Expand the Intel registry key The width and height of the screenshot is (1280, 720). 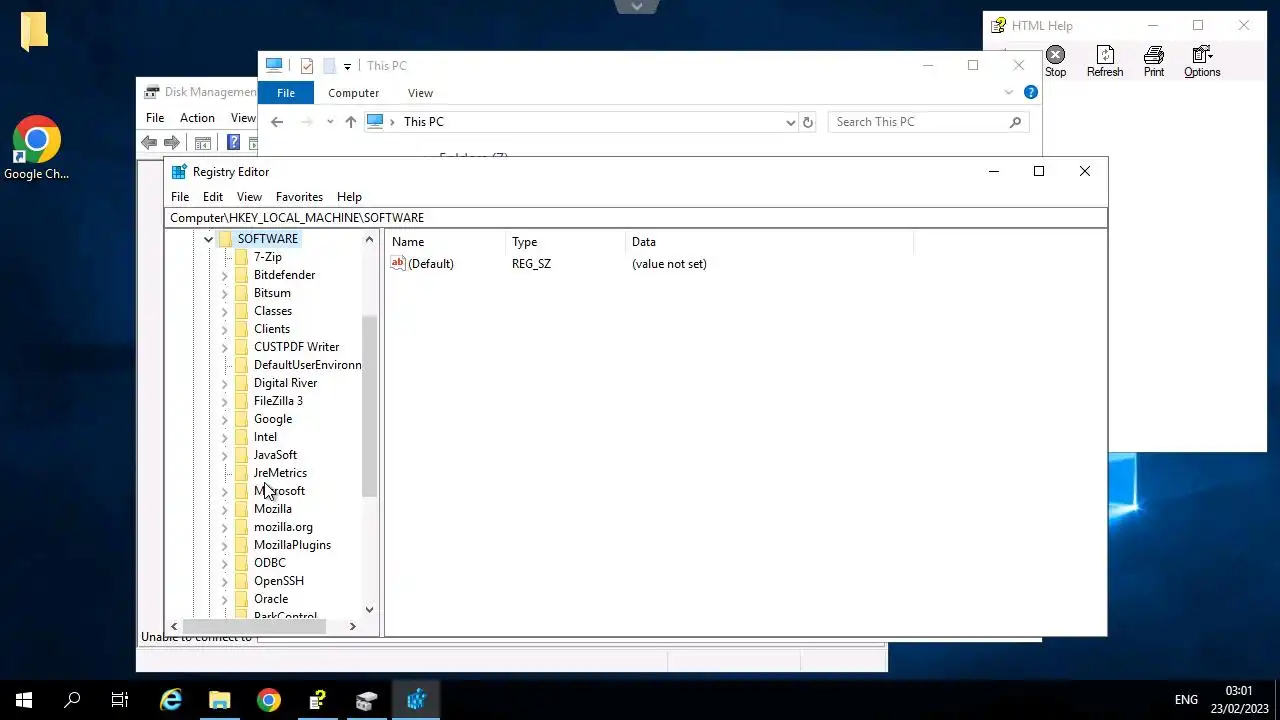[x=224, y=437]
